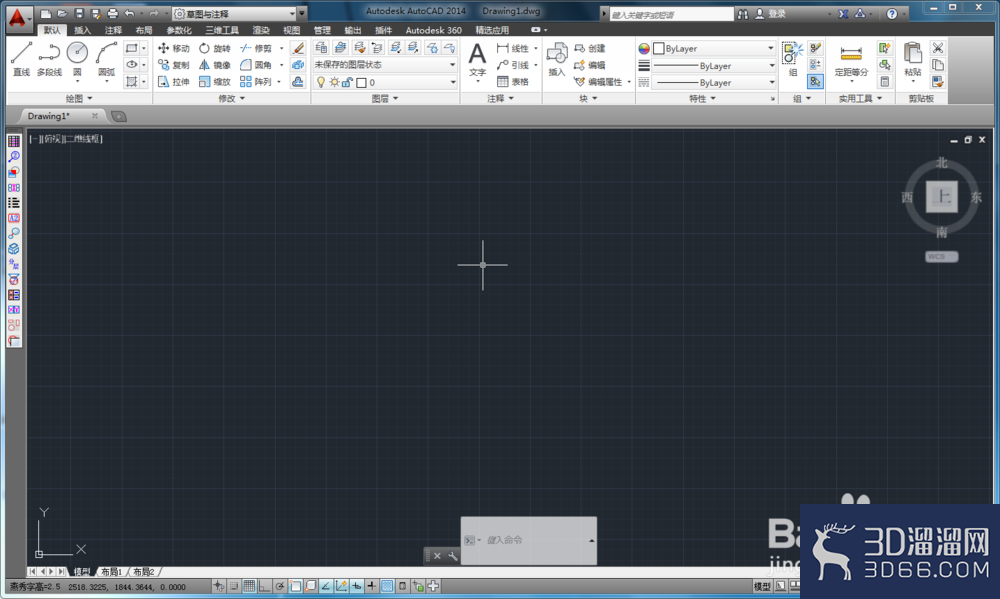Switch to the 视图 ribbon tab
The height and width of the screenshot is (599, 1000).
pos(291,30)
